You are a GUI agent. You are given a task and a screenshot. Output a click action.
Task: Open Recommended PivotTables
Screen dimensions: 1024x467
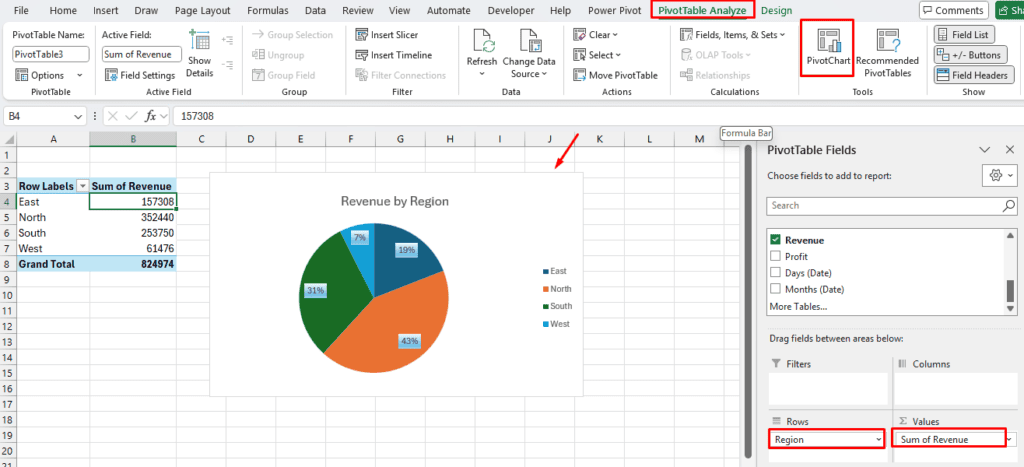[x=887, y=54]
